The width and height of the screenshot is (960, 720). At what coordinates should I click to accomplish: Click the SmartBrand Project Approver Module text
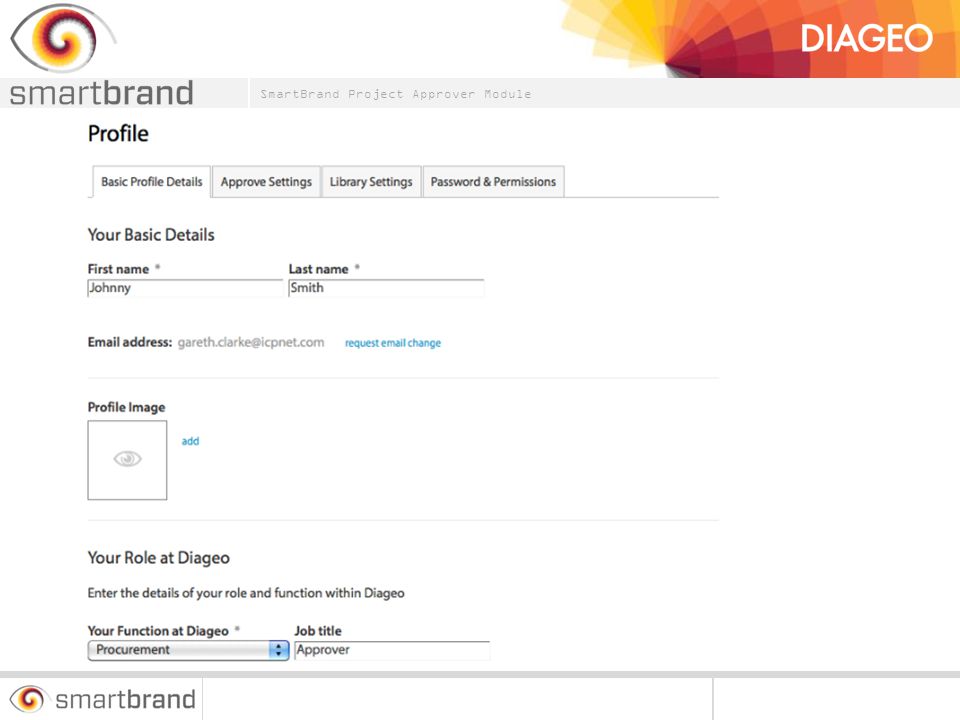point(396,94)
